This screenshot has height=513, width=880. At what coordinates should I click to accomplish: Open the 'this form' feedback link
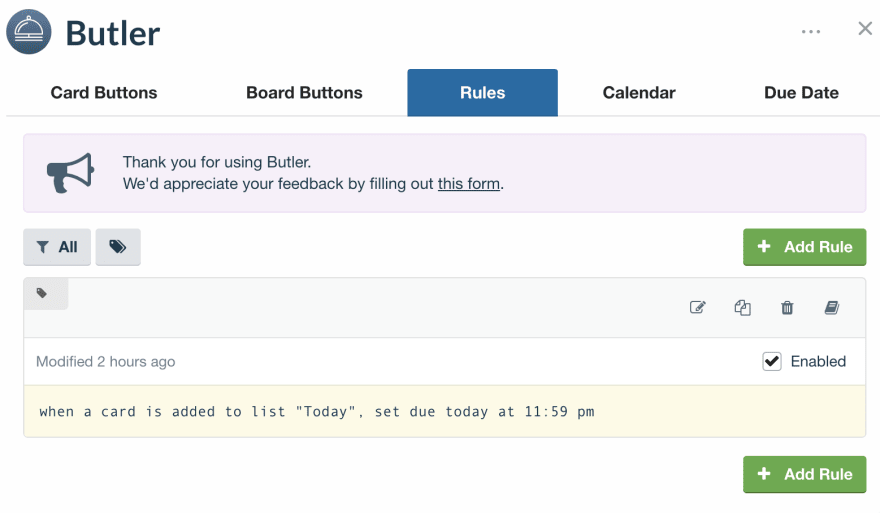coord(469,184)
